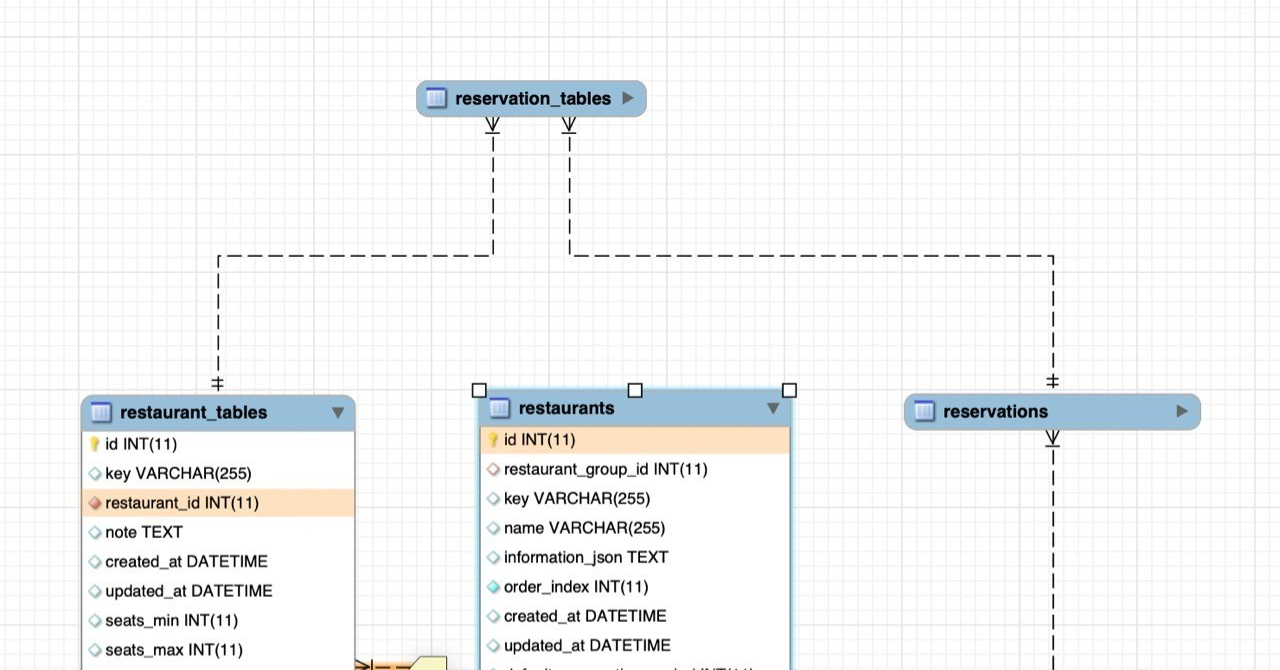Expand the reservations table columns
Viewport: 1280px width, 670px height.
point(1183,411)
